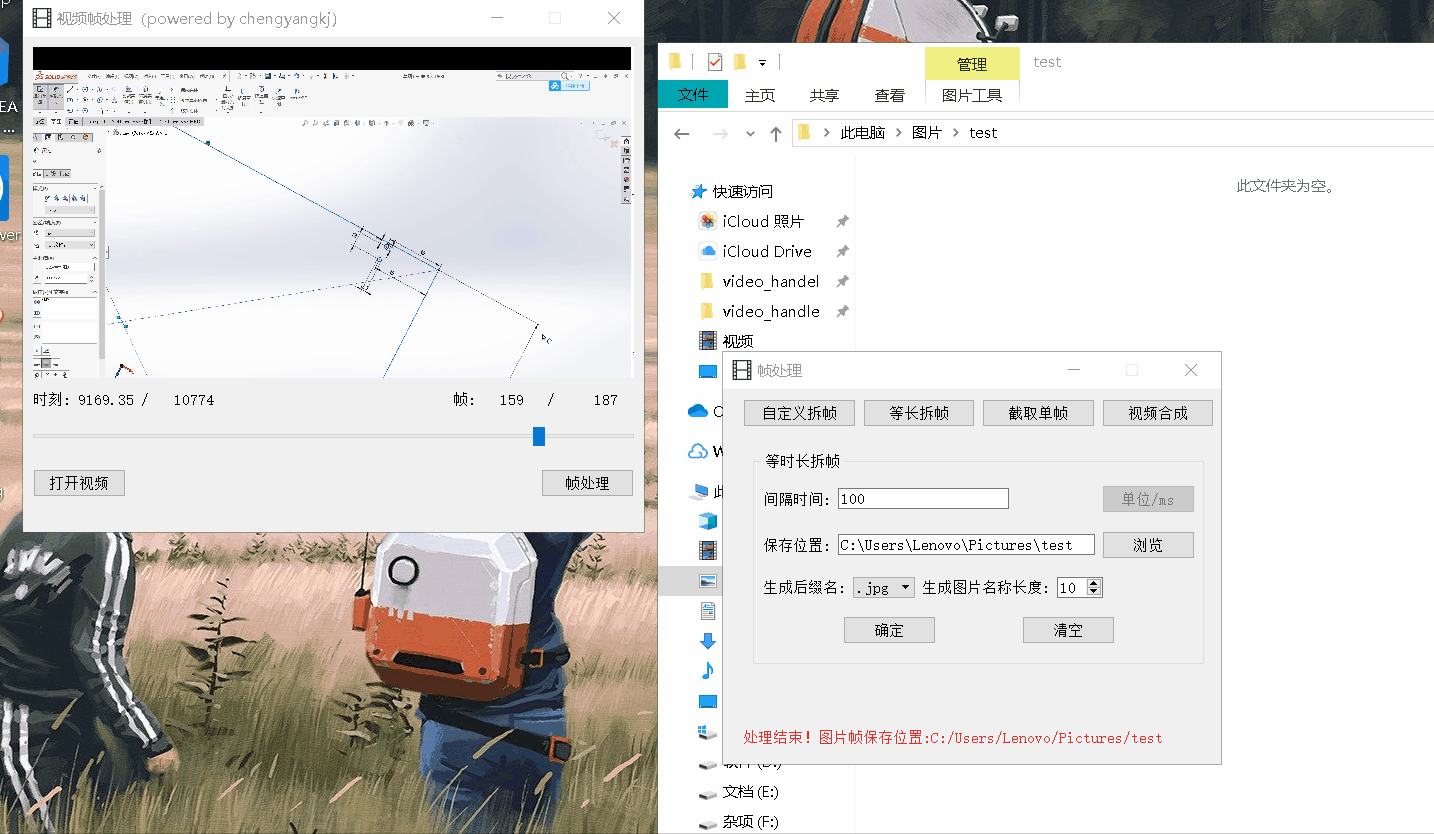Click test in the address bar
1434x834 pixels.
983,133
